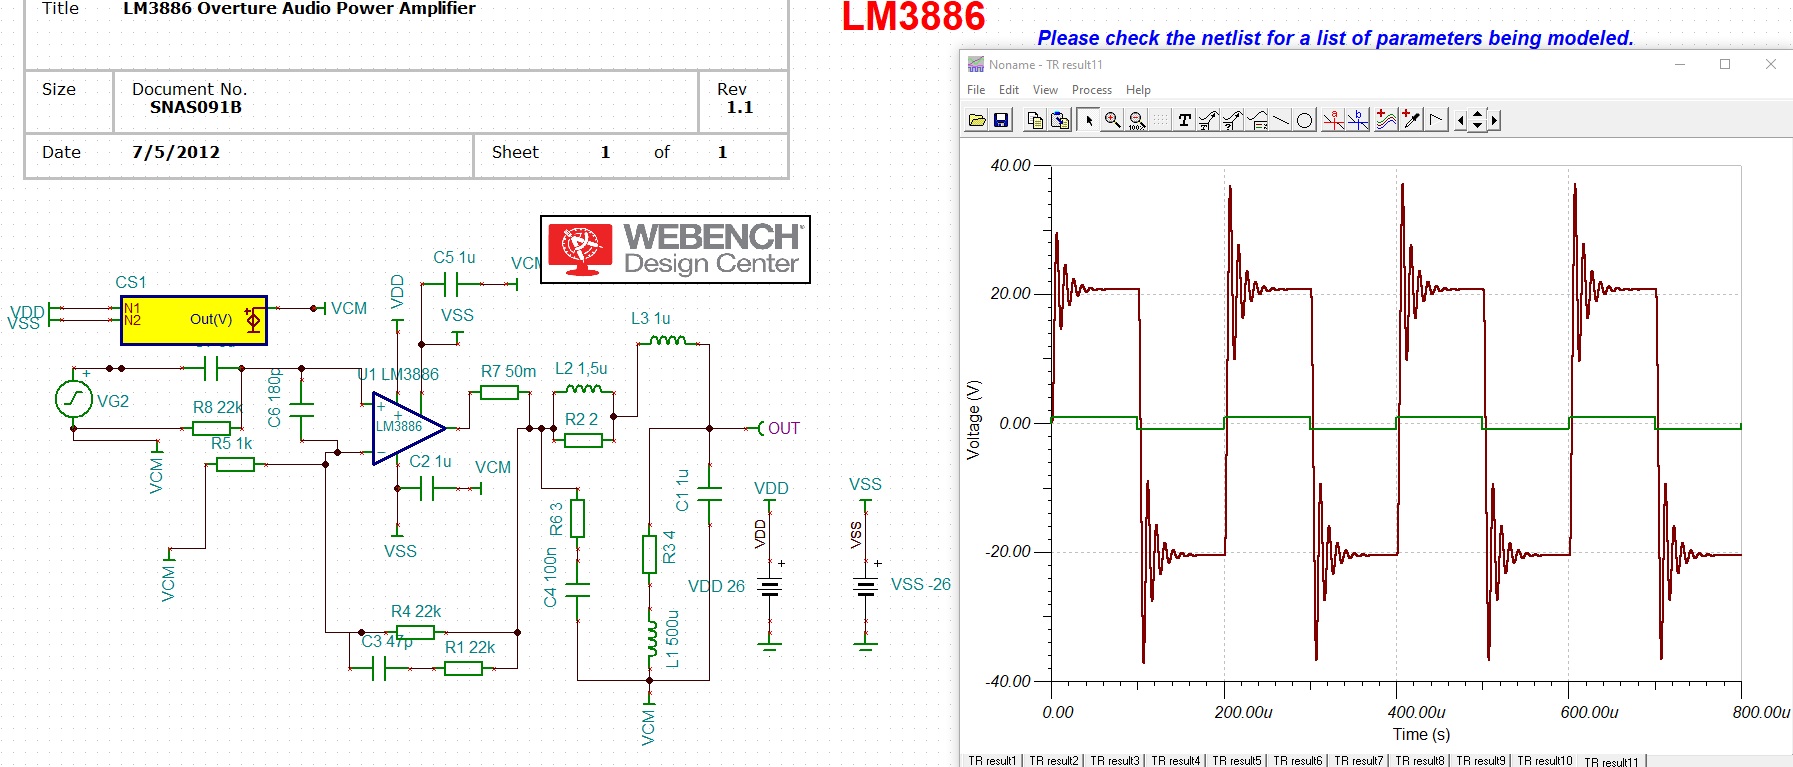Click the L3 1u inductor label
This screenshot has height=767, width=1793.
[x=650, y=318]
